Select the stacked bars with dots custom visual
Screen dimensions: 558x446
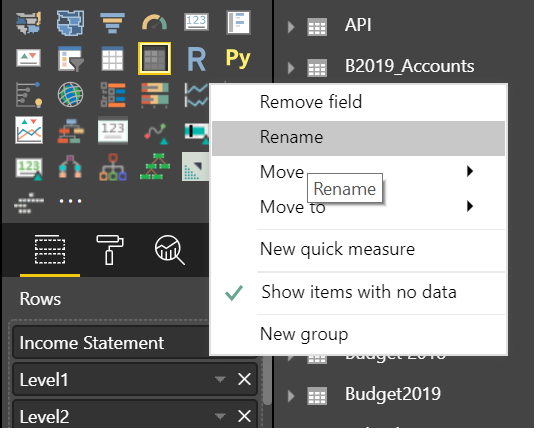click(154, 95)
